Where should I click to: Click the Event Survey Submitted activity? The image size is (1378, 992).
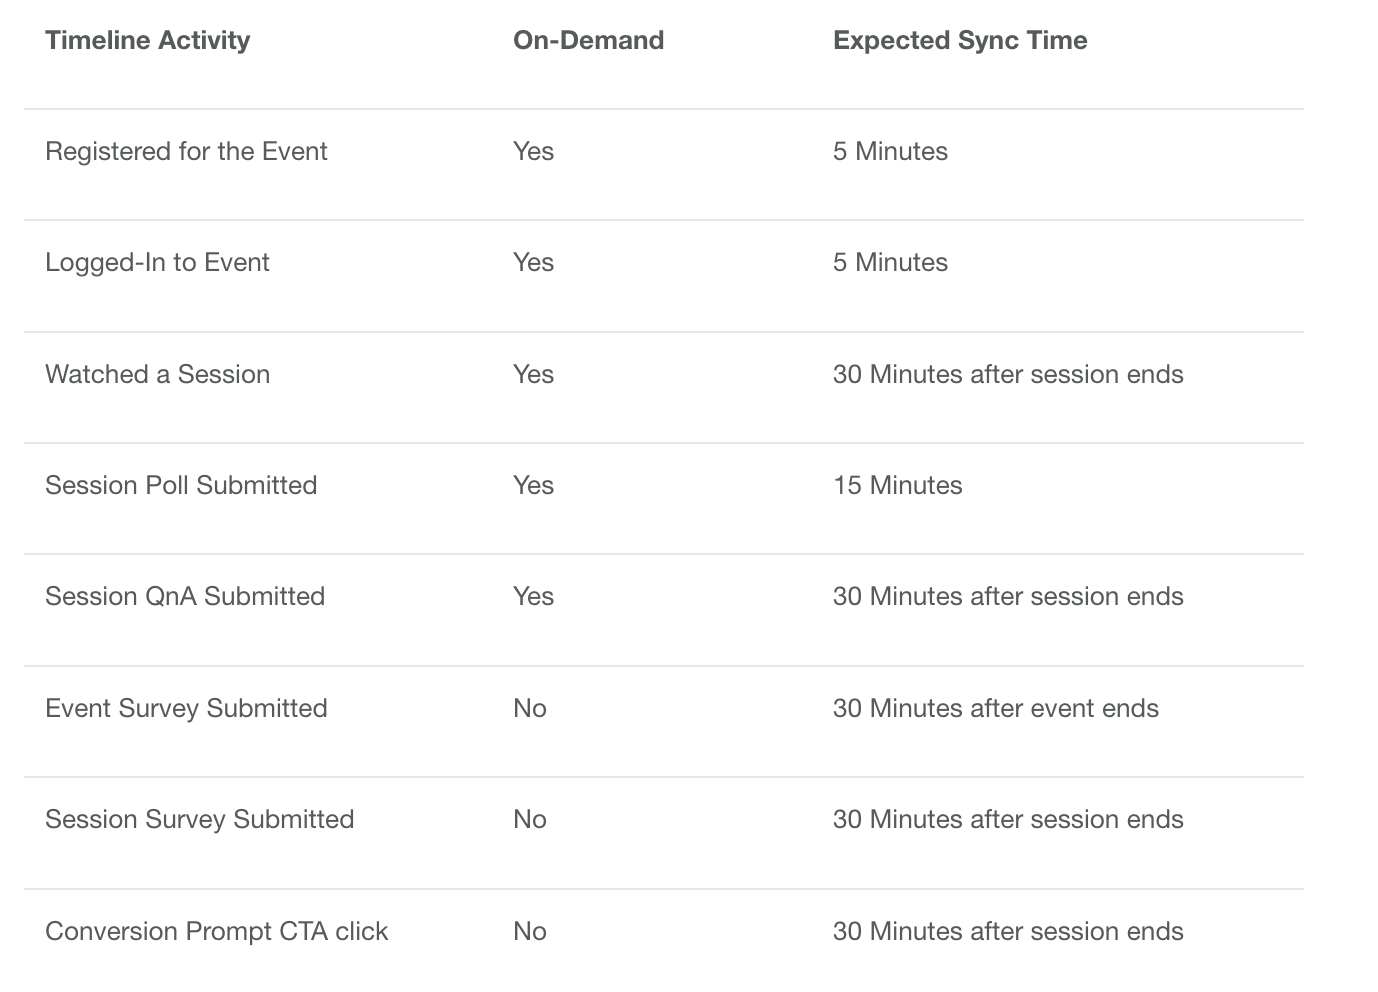[x=186, y=708]
